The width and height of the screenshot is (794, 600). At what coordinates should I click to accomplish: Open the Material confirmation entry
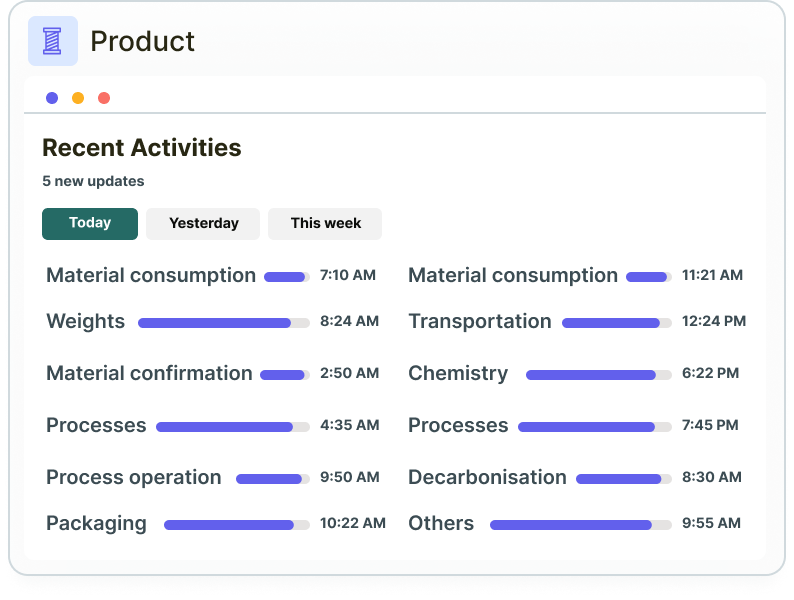(x=149, y=373)
